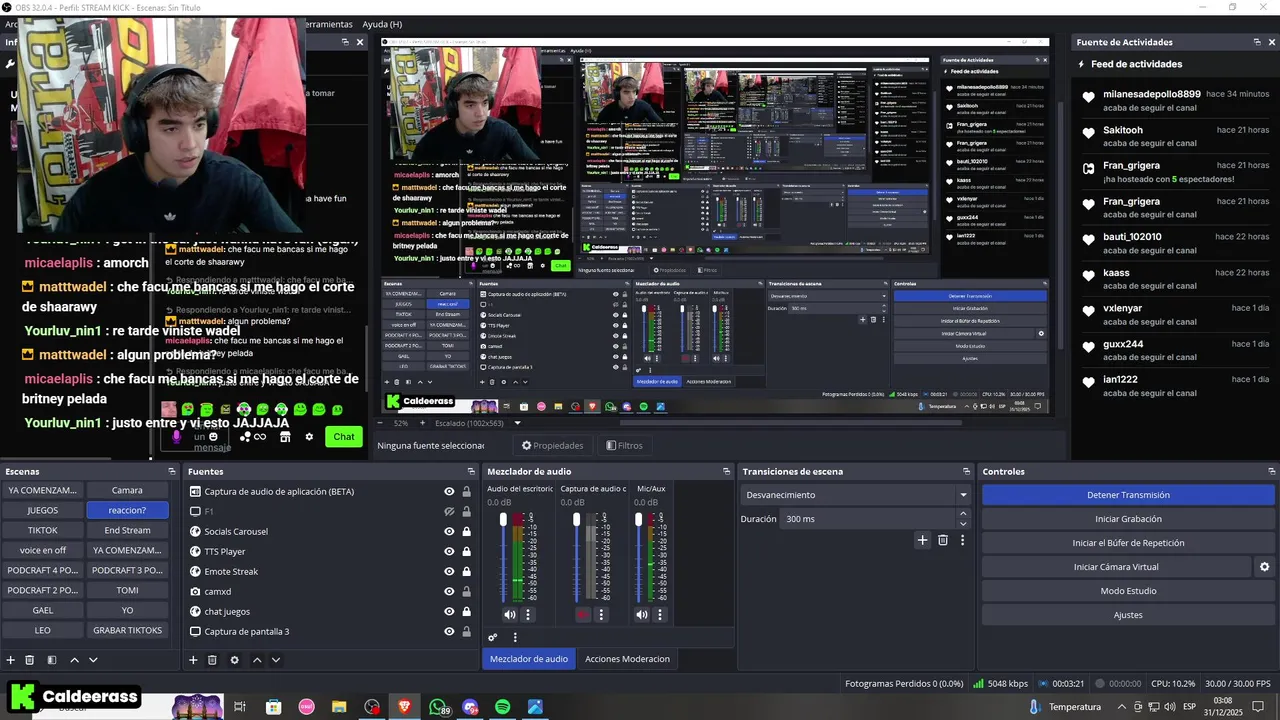Delete selected source with the Fuentes trash icon

point(212,660)
